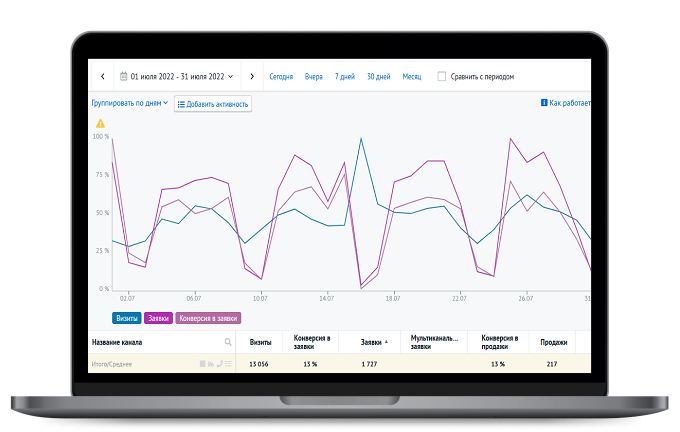Toggle the Конверсия в заявки legend chip
The image size is (680, 432).
[x=208, y=318]
